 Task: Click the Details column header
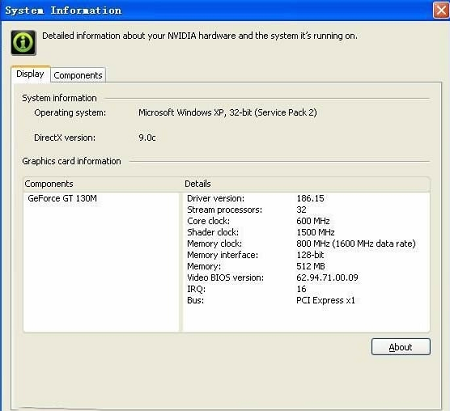point(306,184)
